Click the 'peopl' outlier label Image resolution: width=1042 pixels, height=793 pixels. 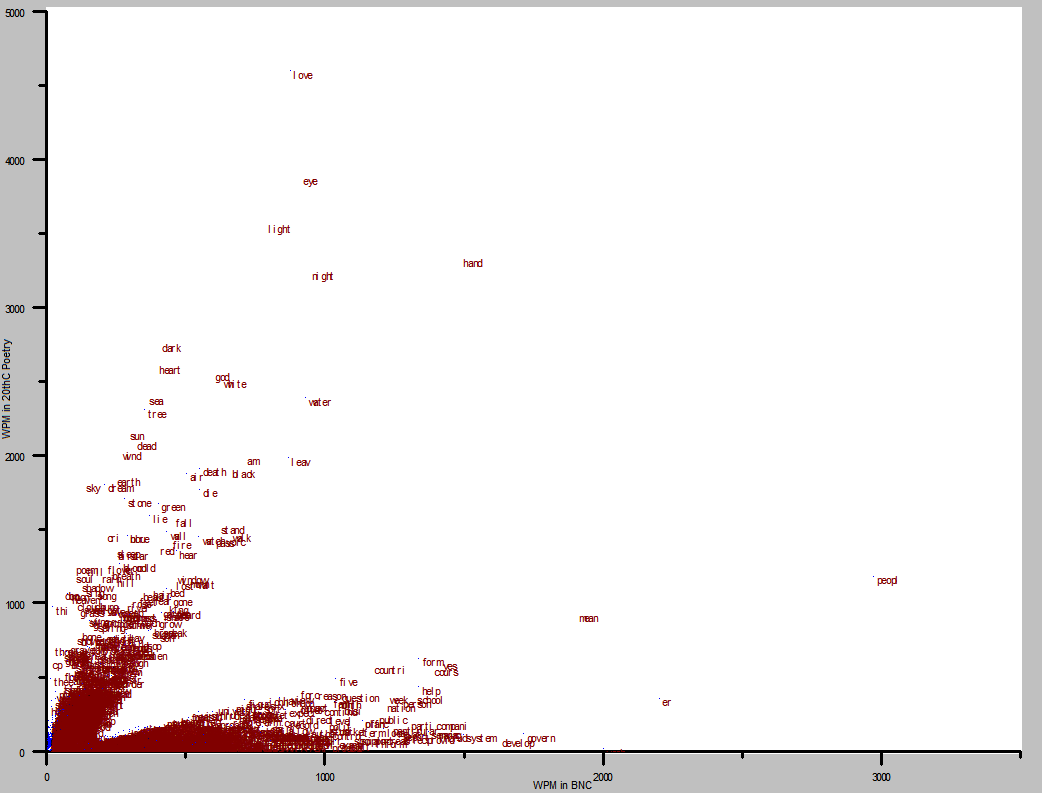pos(887,581)
